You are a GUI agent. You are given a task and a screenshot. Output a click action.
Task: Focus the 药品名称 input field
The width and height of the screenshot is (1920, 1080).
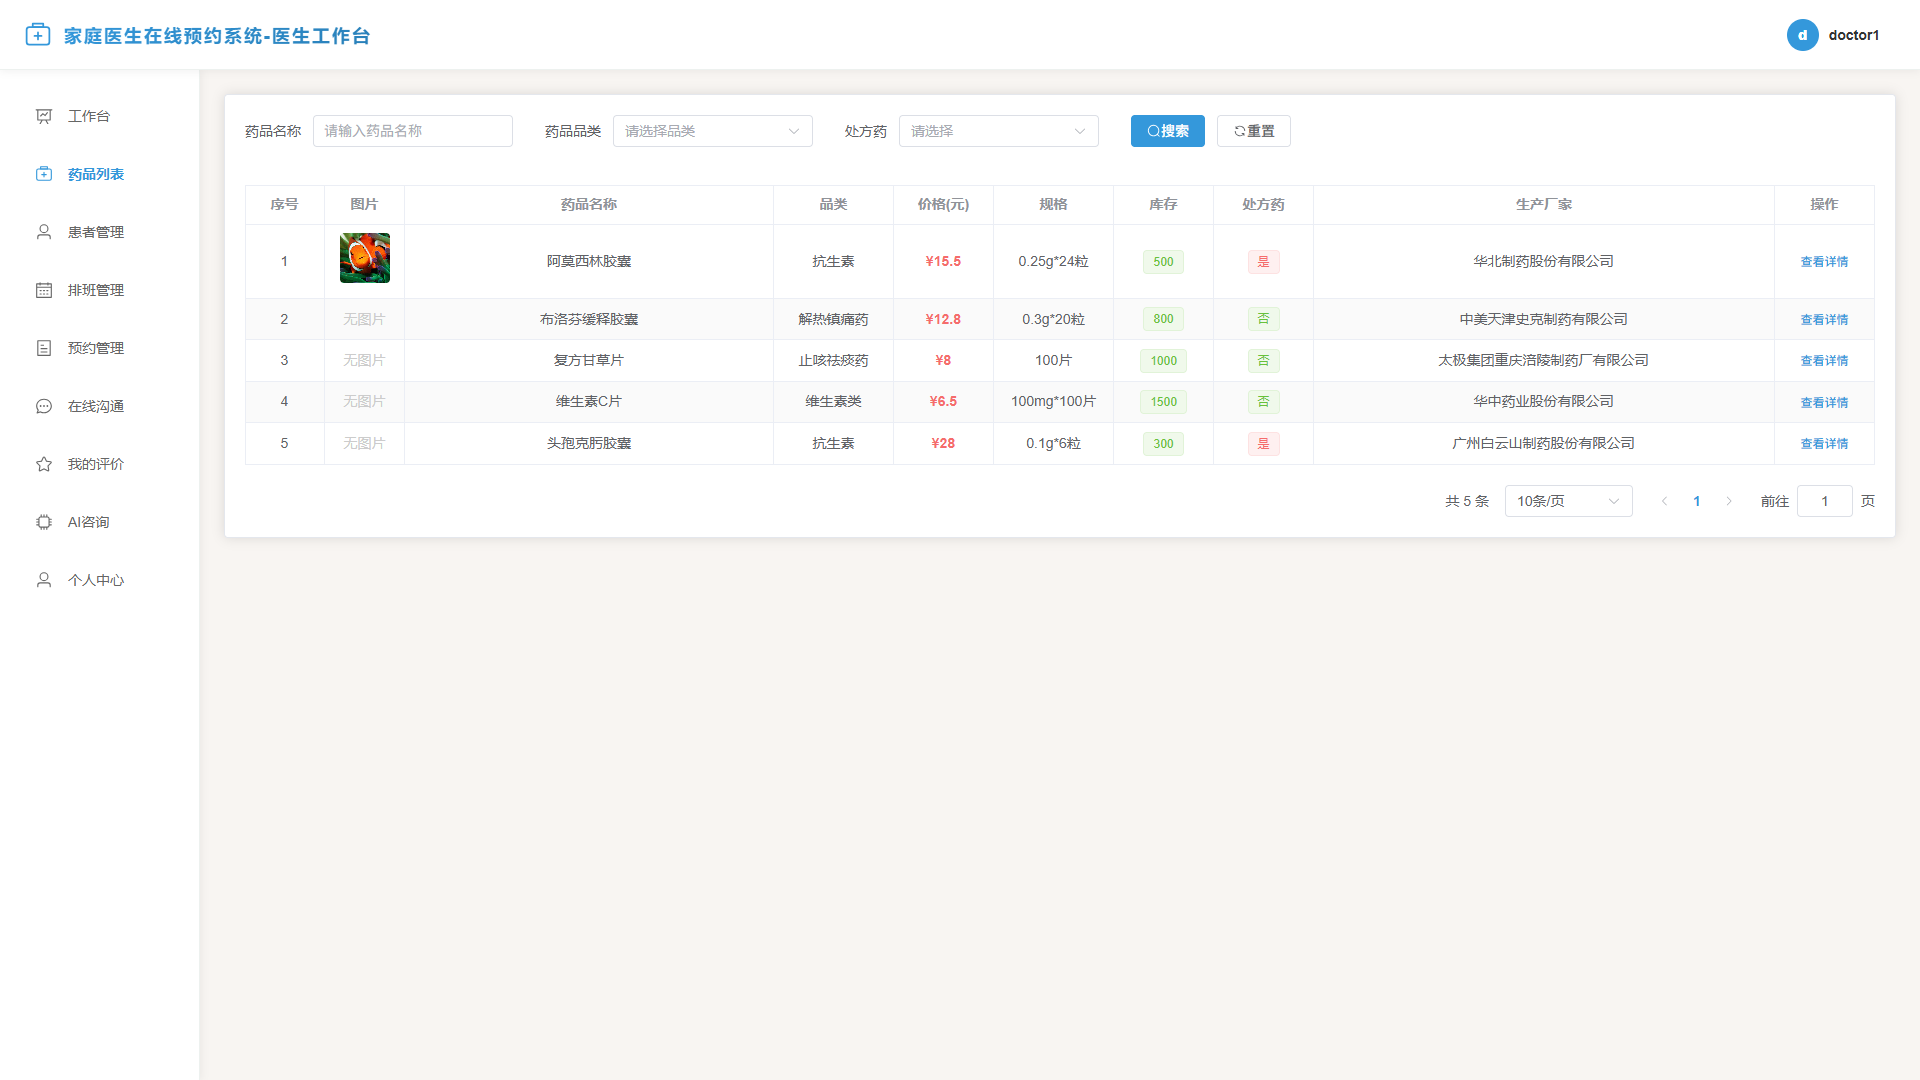412,131
